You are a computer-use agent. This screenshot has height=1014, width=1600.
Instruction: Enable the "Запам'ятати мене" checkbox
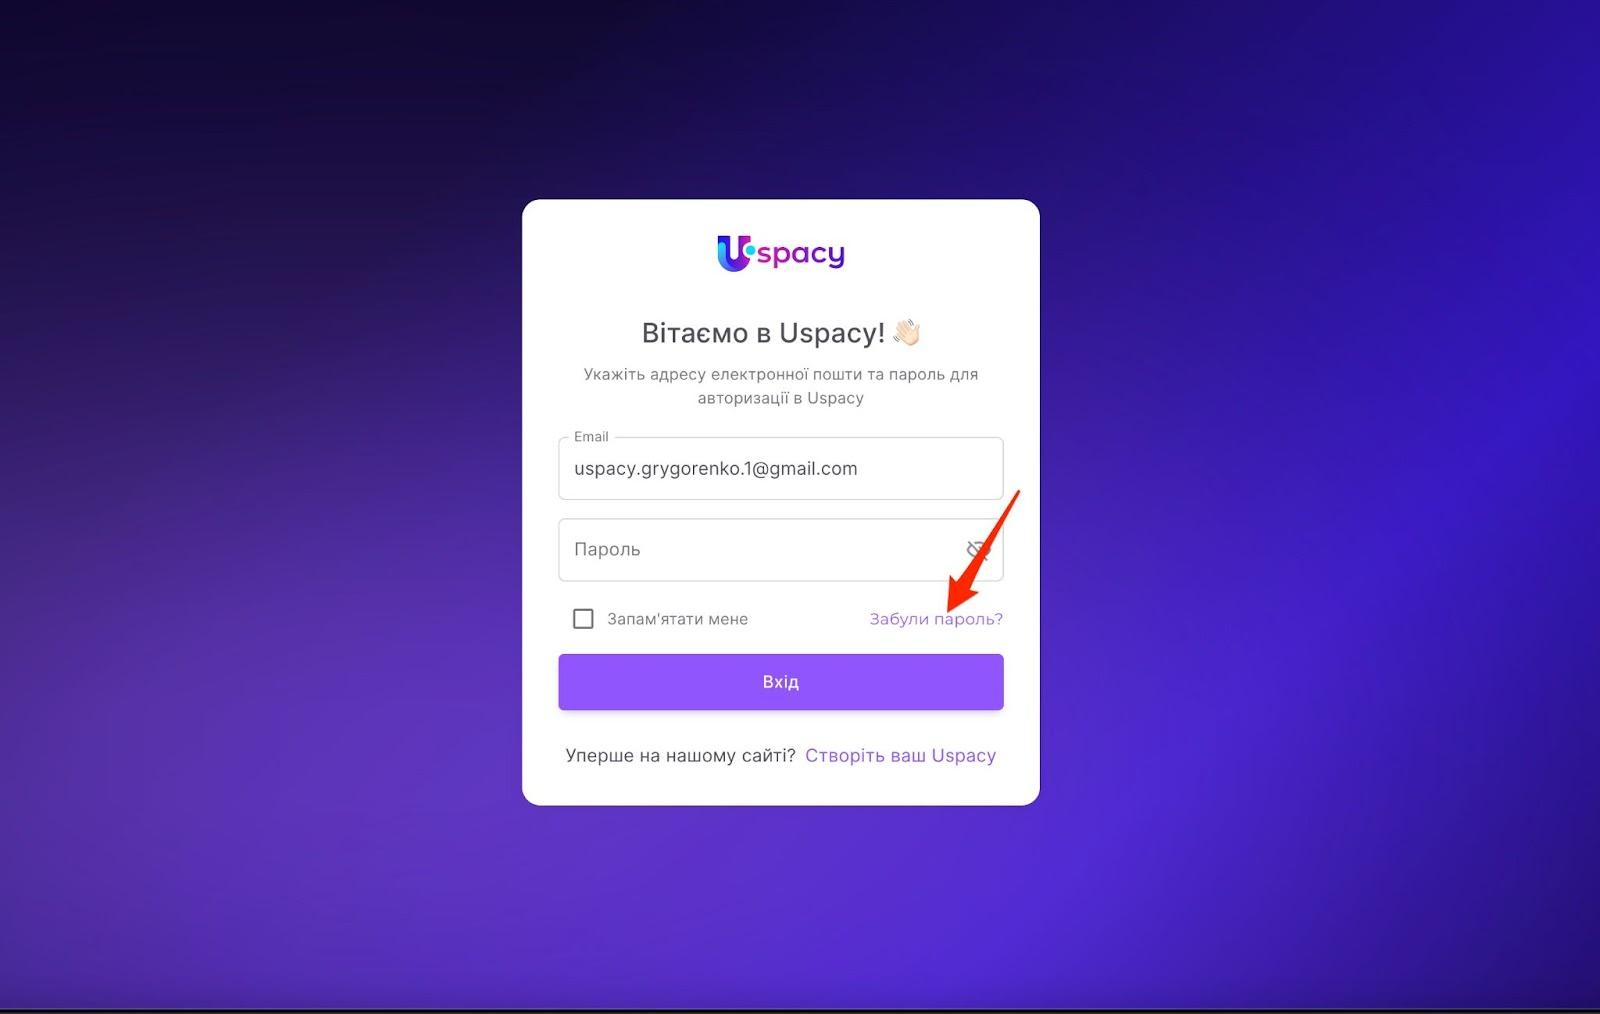(x=583, y=619)
